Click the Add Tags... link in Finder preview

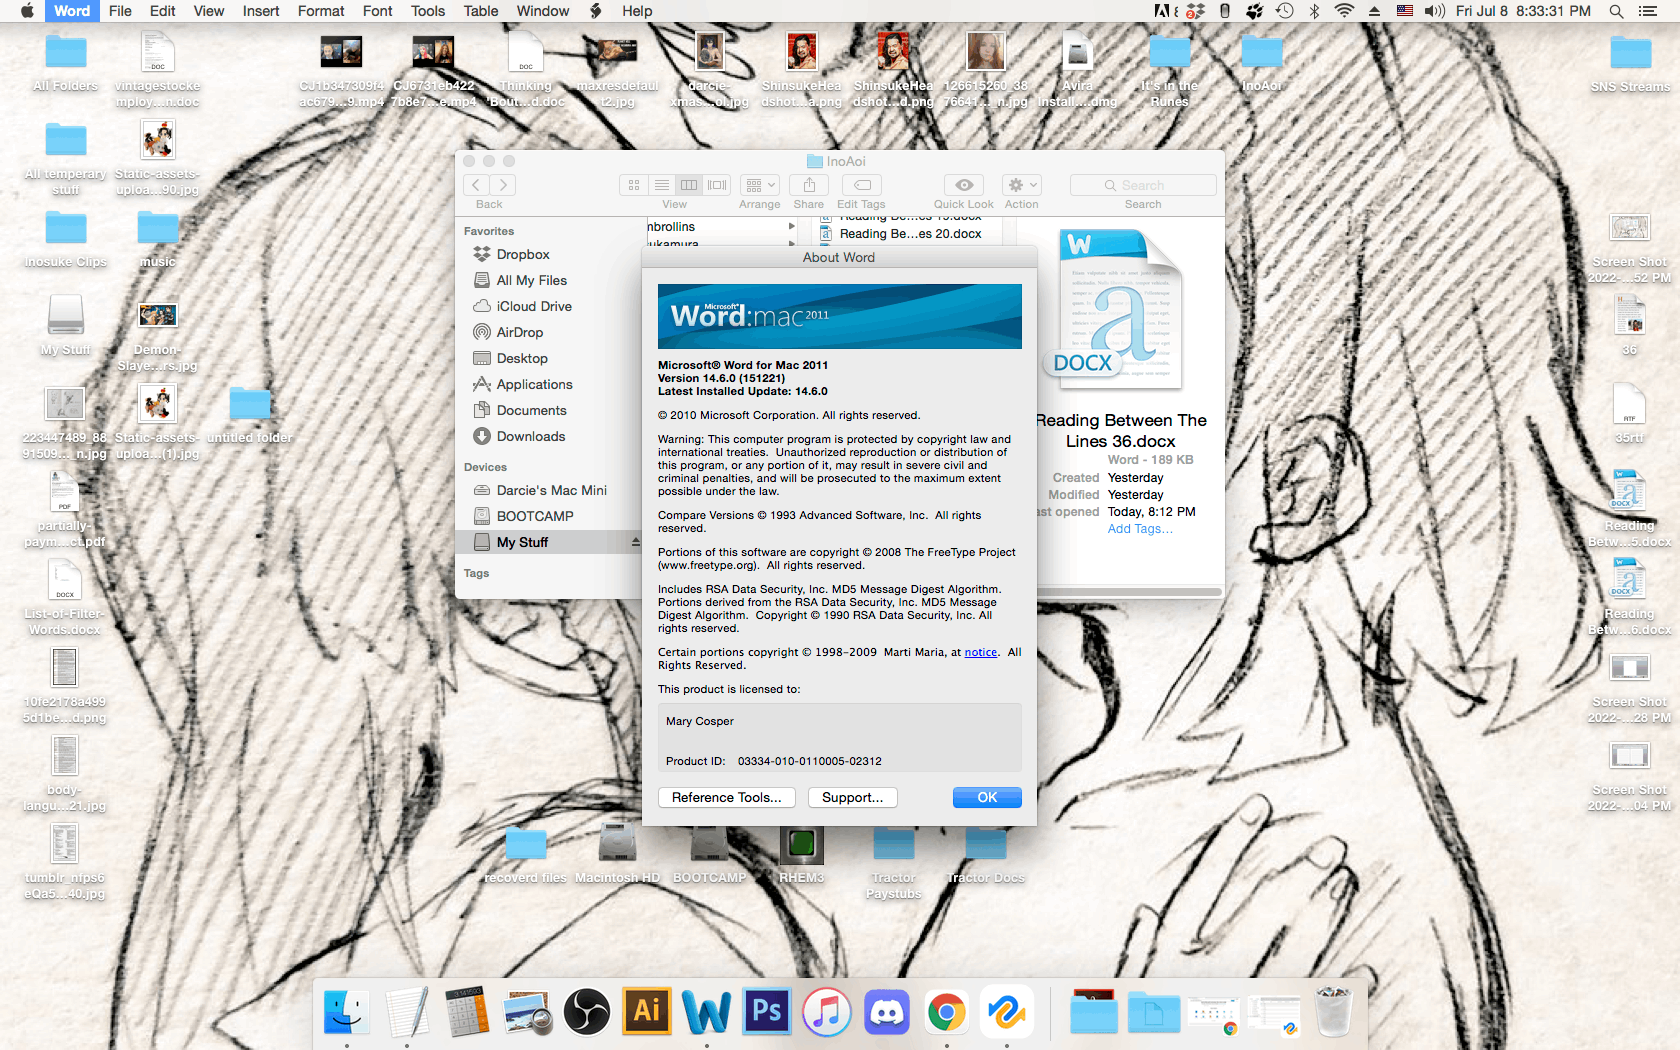pos(1140,529)
